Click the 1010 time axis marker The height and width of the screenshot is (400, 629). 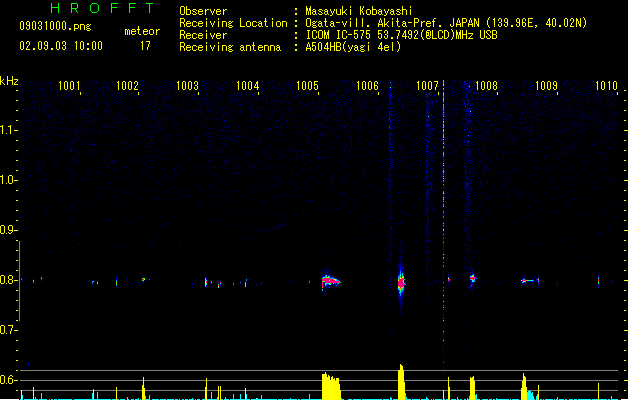(x=606, y=86)
